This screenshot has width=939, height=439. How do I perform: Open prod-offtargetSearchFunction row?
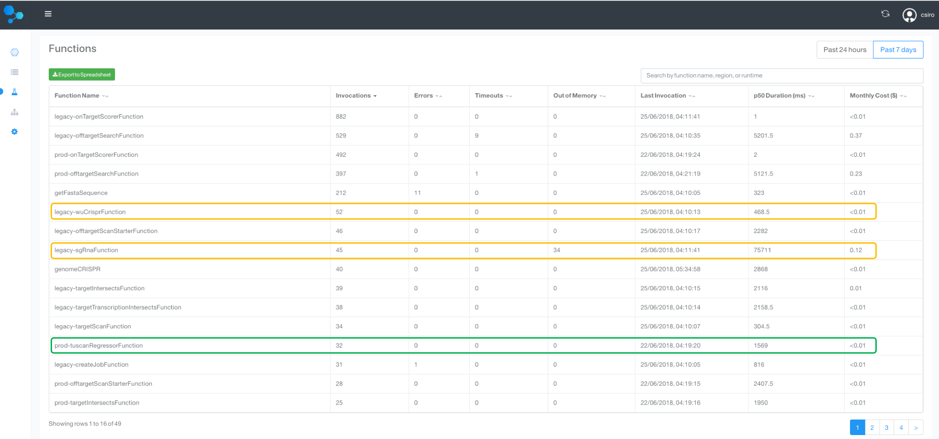coord(486,174)
